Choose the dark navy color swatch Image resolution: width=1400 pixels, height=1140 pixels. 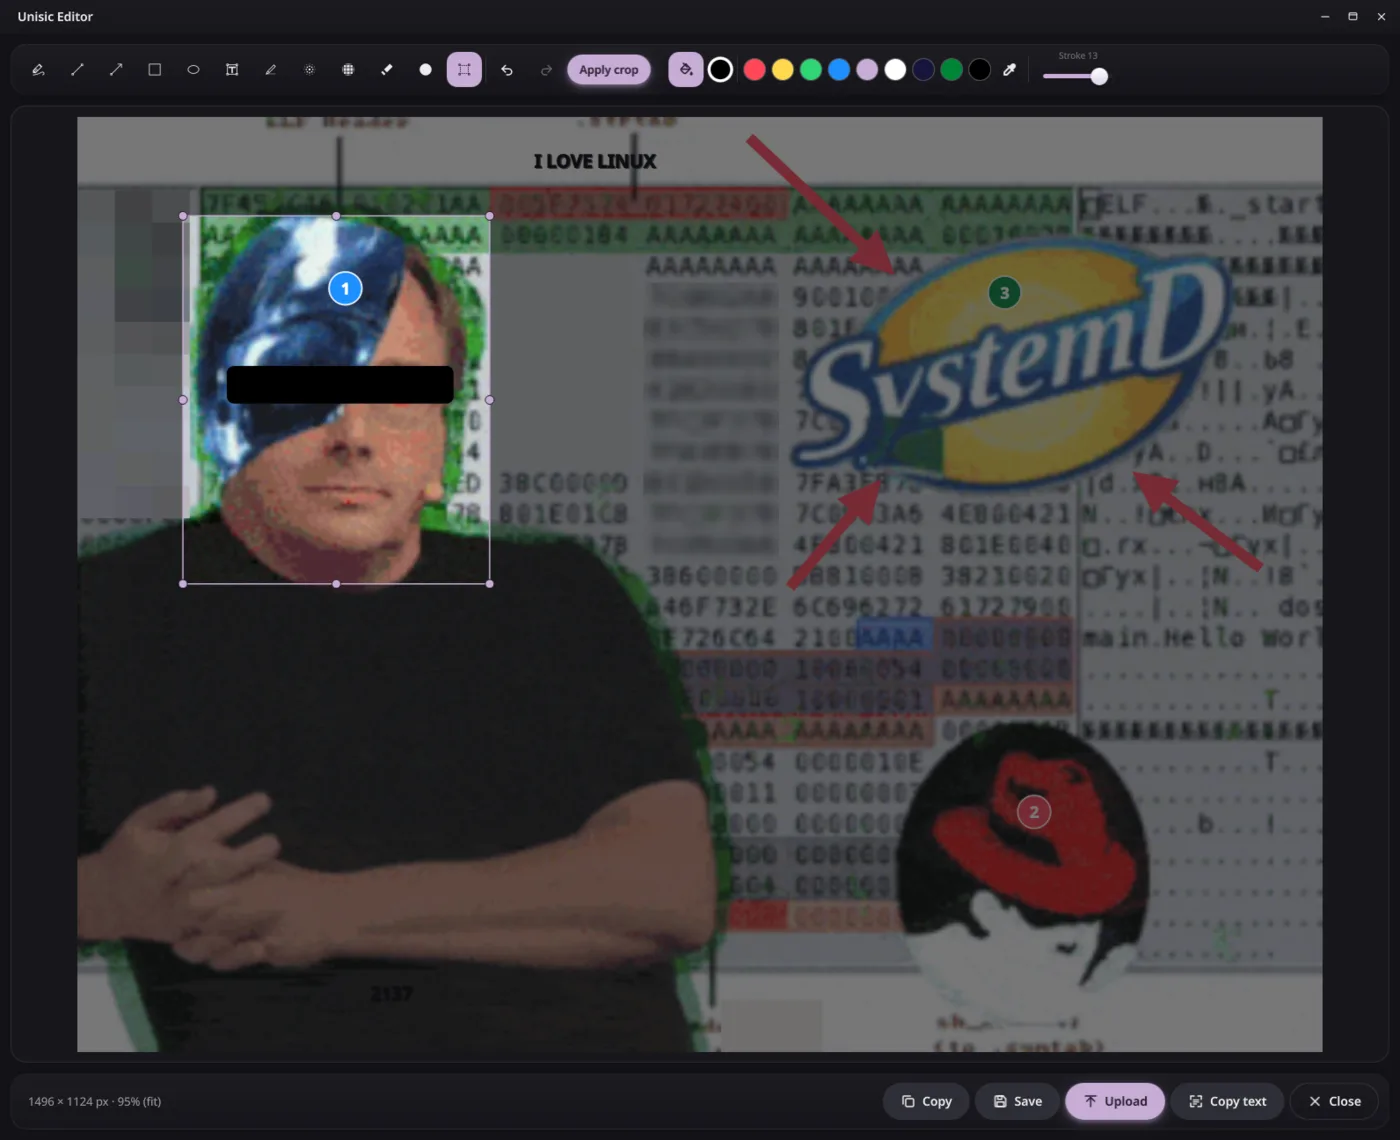[923, 70]
